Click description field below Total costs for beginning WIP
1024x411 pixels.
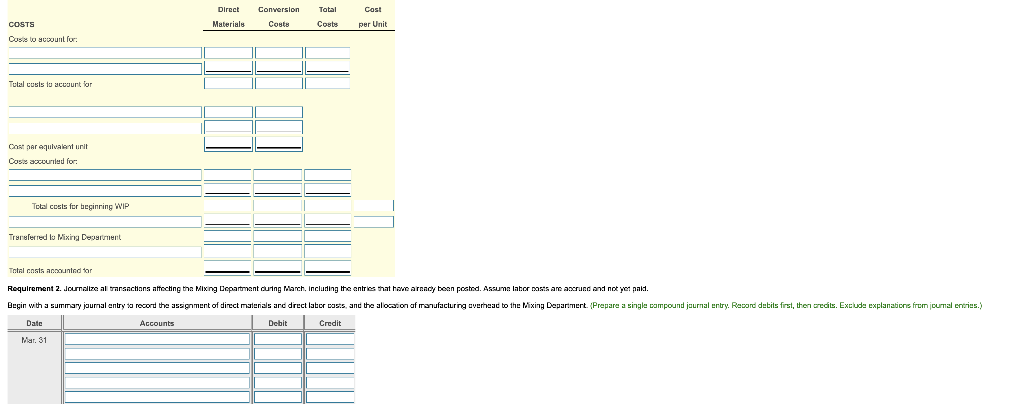point(105,222)
